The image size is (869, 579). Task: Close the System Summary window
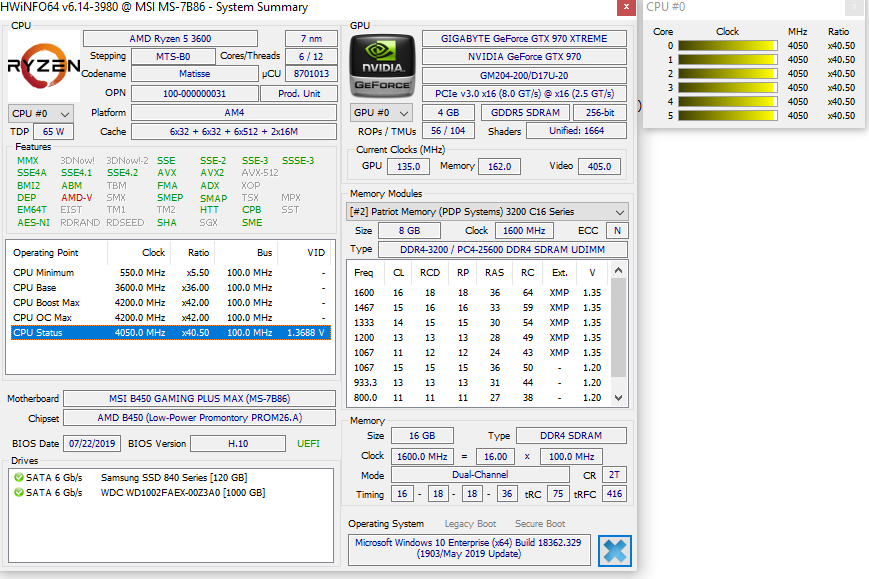(626, 7)
